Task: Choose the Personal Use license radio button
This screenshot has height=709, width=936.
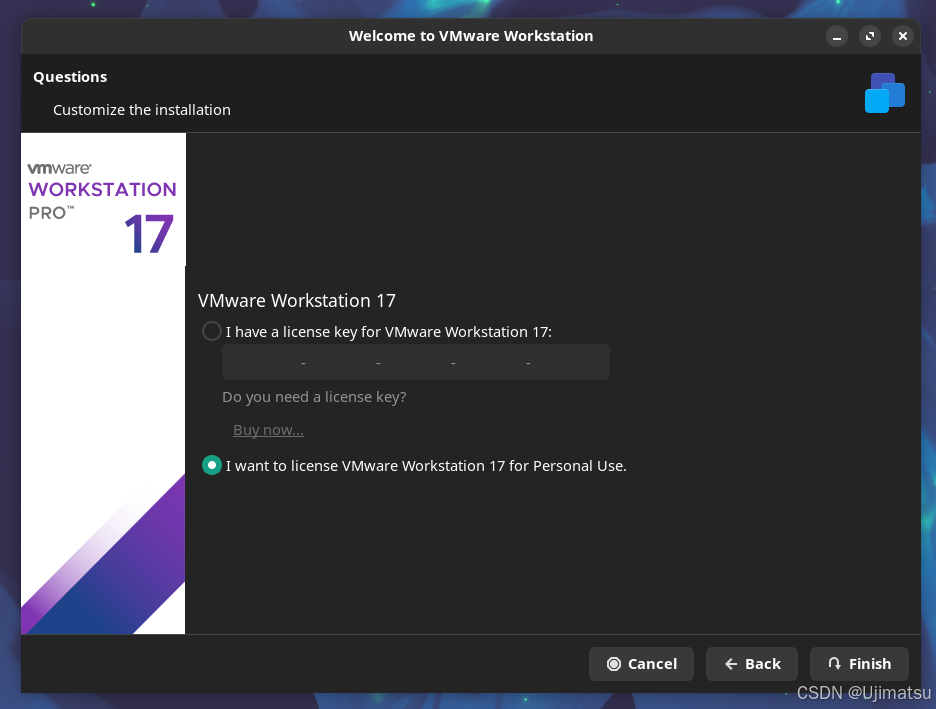Action: pos(212,466)
